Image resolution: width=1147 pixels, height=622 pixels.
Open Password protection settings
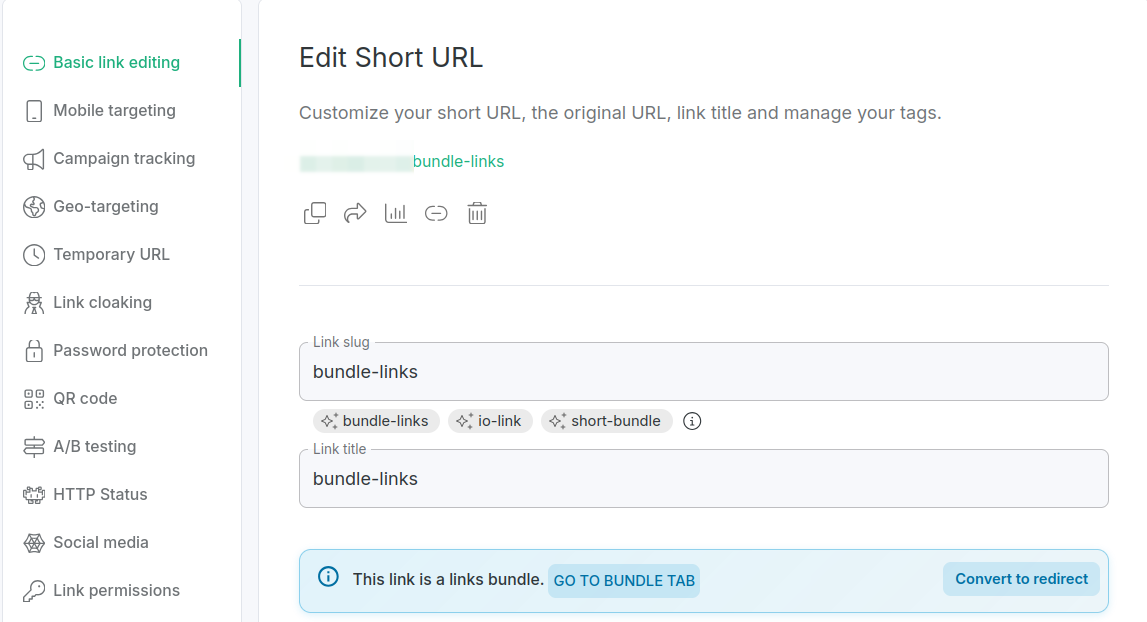tap(130, 351)
